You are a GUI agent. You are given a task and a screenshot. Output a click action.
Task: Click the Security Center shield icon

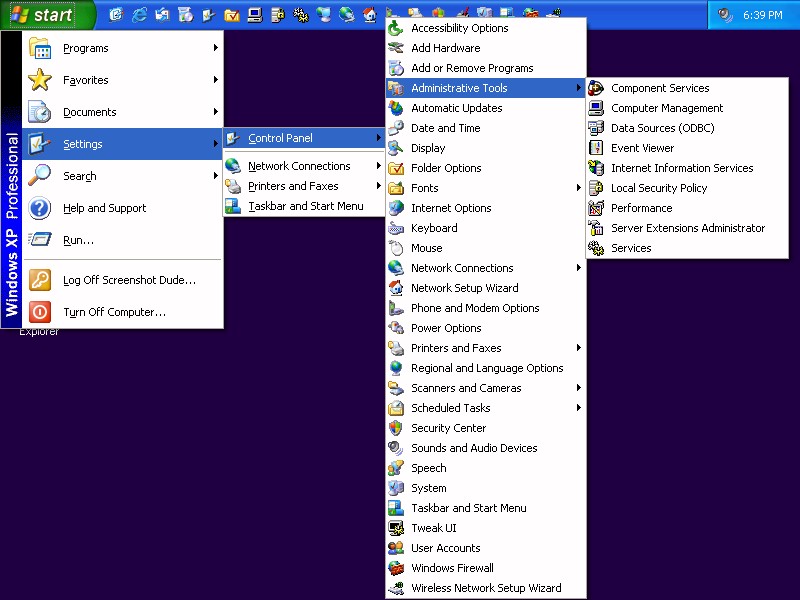[395, 428]
